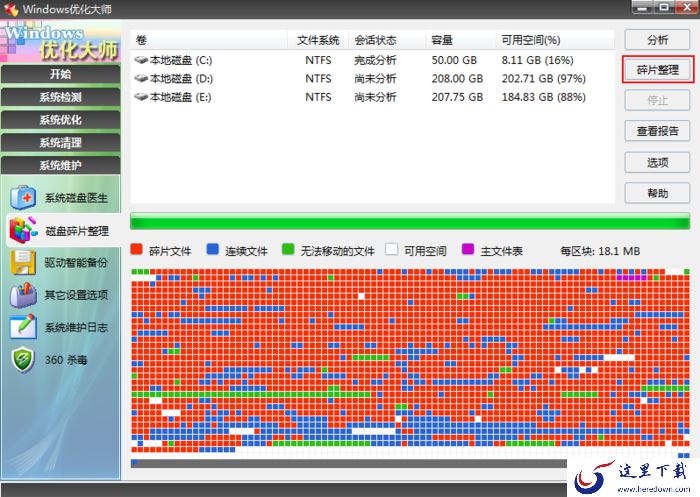Click the 8.11 GB (16%) free space value
Viewport: 700px width, 497px height.
538,60
